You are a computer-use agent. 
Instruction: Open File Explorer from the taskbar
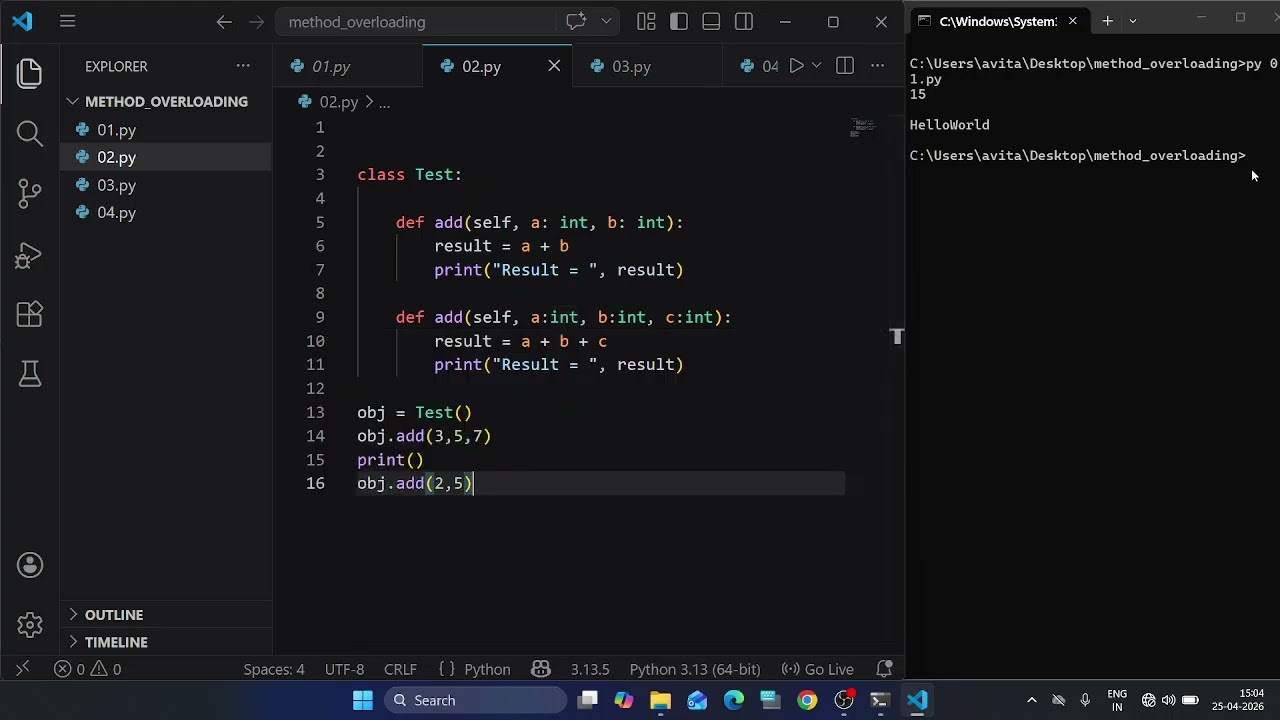660,700
